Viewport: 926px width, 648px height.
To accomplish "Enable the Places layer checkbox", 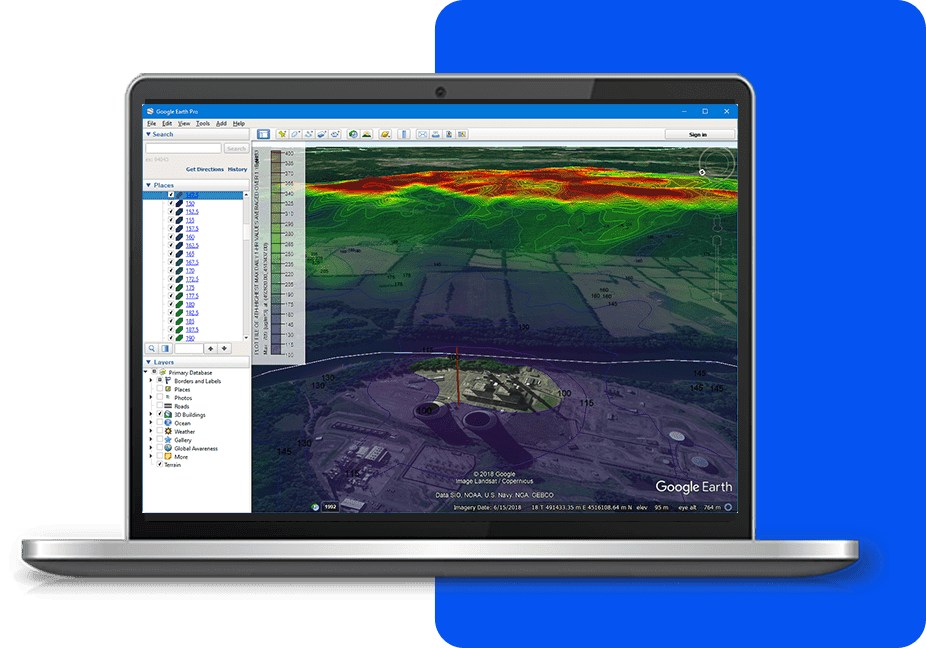I will [x=159, y=389].
